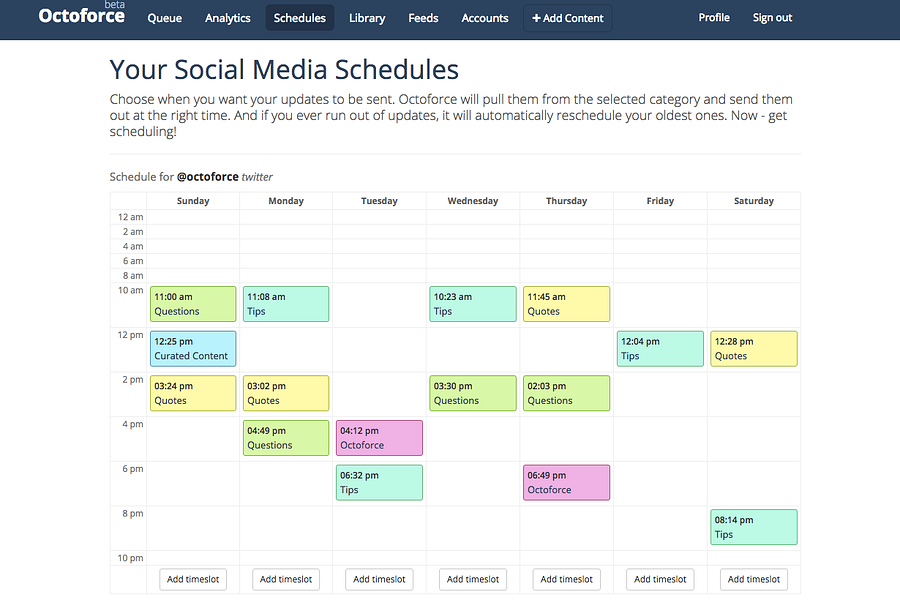Screen dimensions: 900x600
Task: Open Sunday 12:25 pm Curated Content slot
Action: (x=193, y=349)
